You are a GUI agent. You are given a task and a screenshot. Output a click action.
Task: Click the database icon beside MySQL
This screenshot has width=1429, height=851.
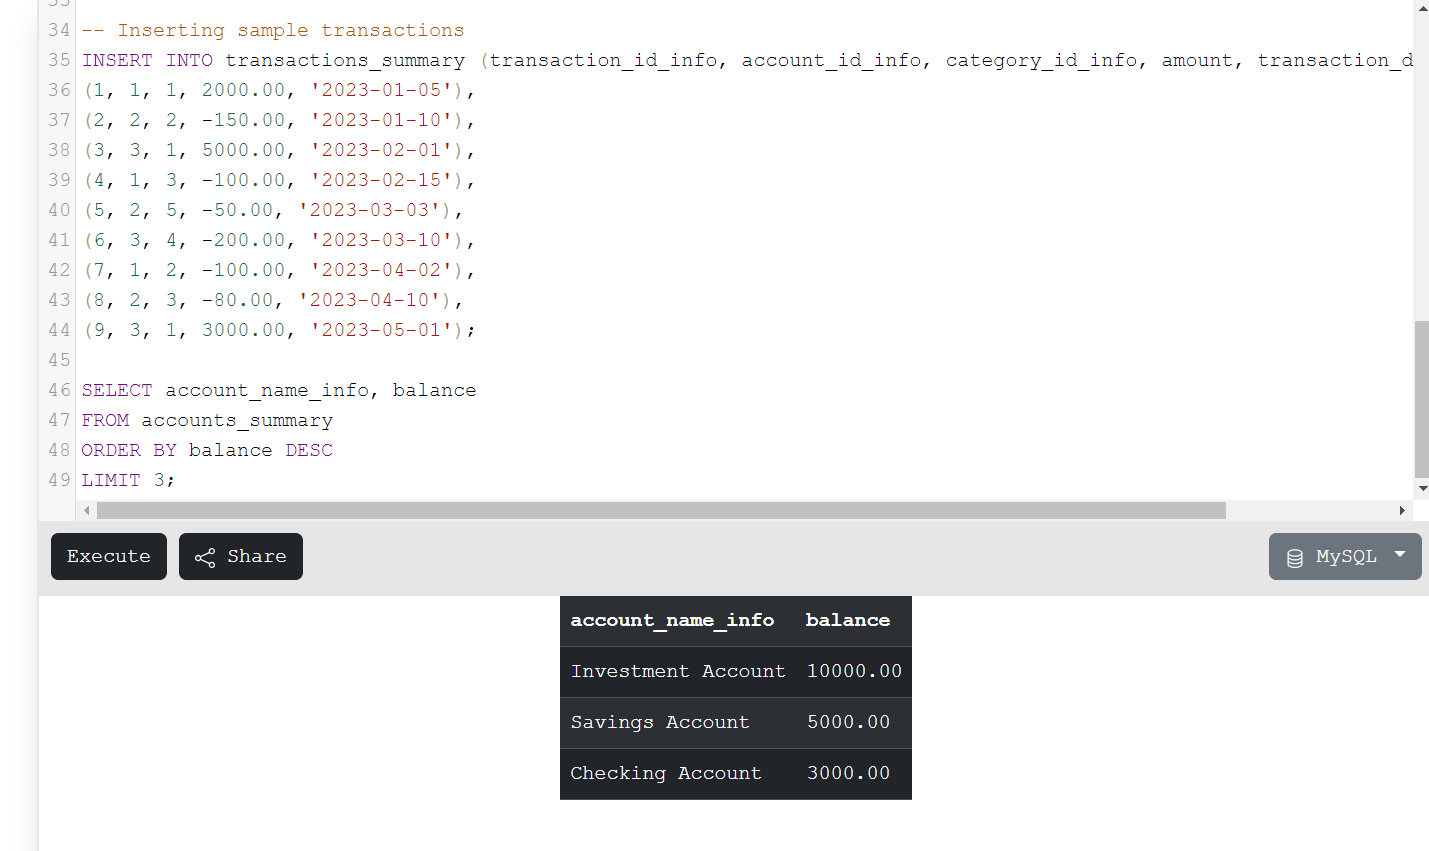[1295, 558]
